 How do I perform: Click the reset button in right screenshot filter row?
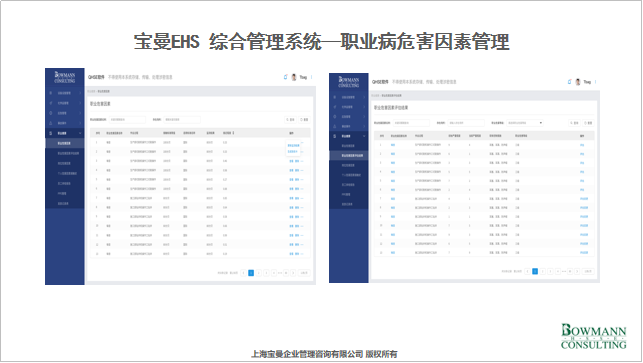click(588, 123)
